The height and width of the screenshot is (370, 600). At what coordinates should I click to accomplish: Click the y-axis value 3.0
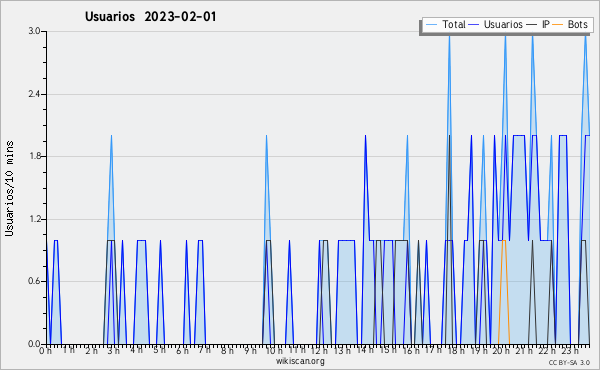(34, 31)
